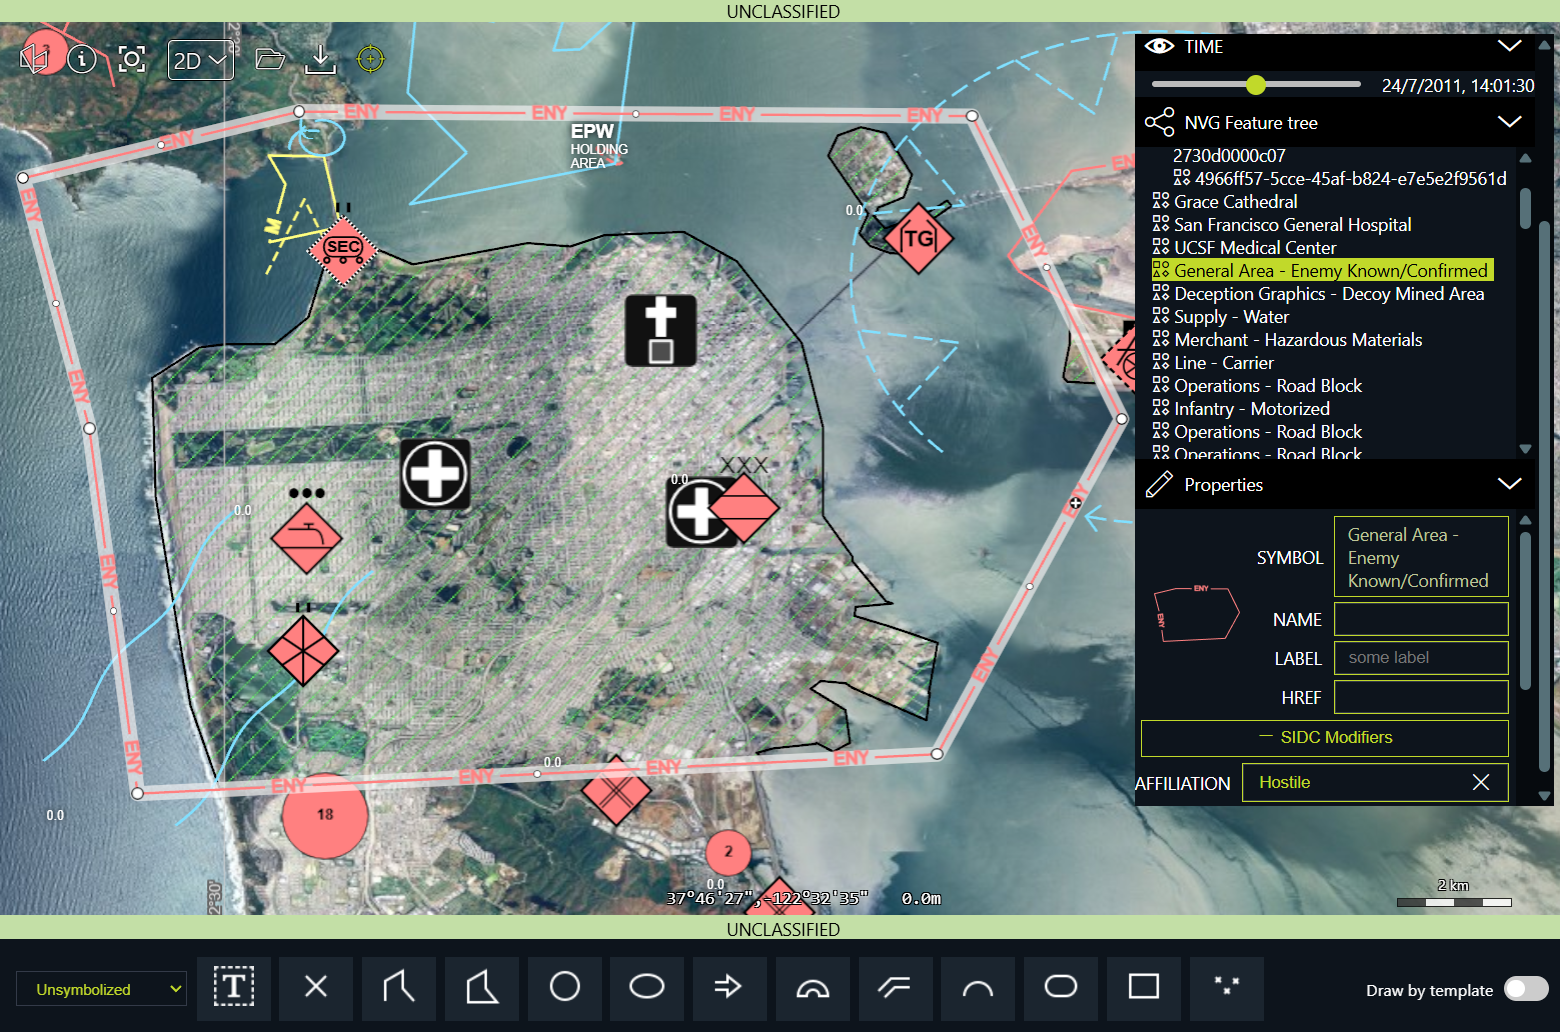Select Line - Carrier tree row

pos(1213,363)
